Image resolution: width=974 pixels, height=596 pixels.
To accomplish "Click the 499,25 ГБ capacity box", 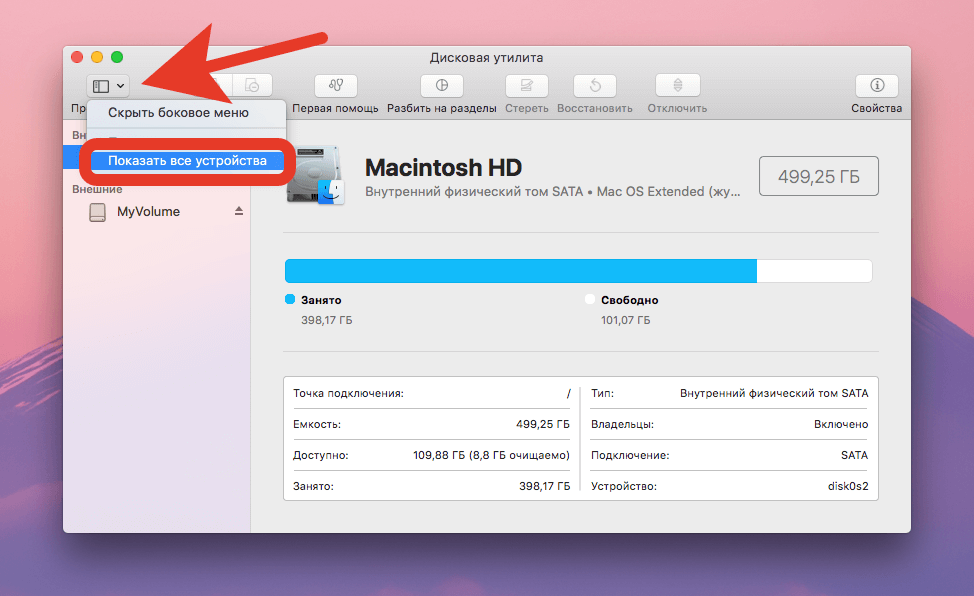I will coord(818,176).
